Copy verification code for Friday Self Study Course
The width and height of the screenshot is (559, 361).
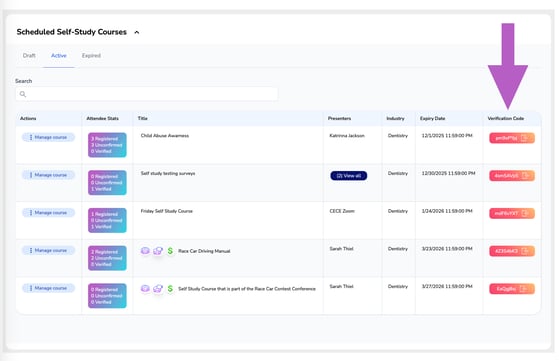click(512, 213)
